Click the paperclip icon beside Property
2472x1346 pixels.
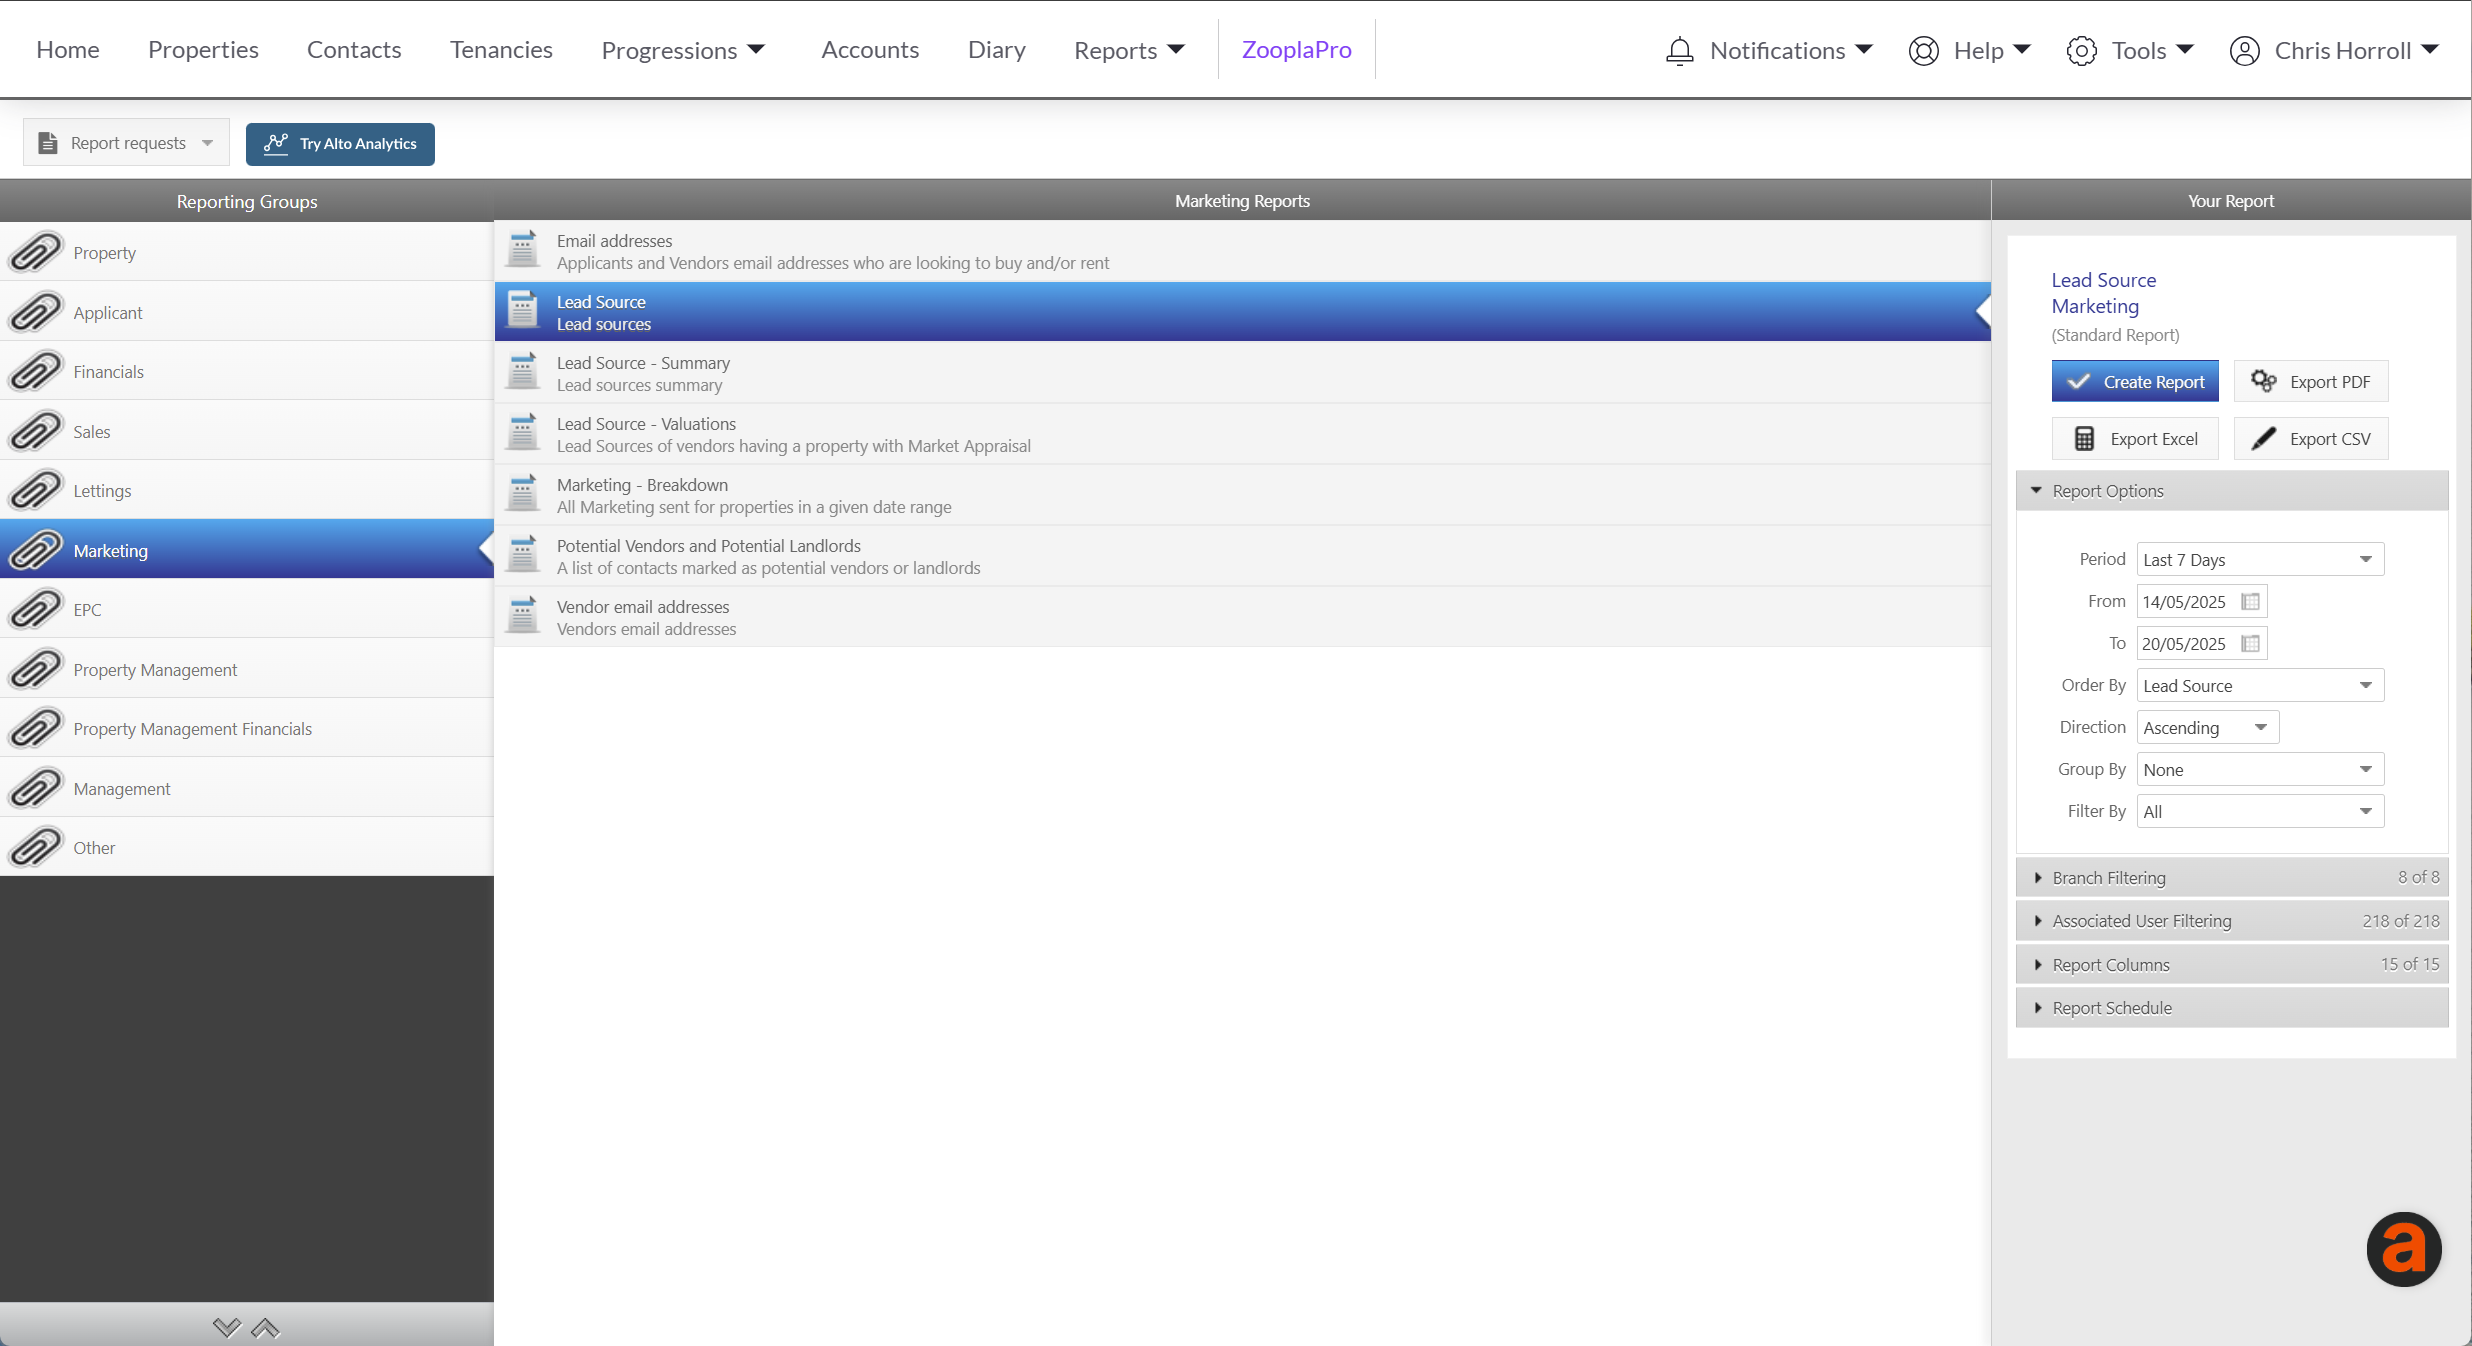coord(35,252)
